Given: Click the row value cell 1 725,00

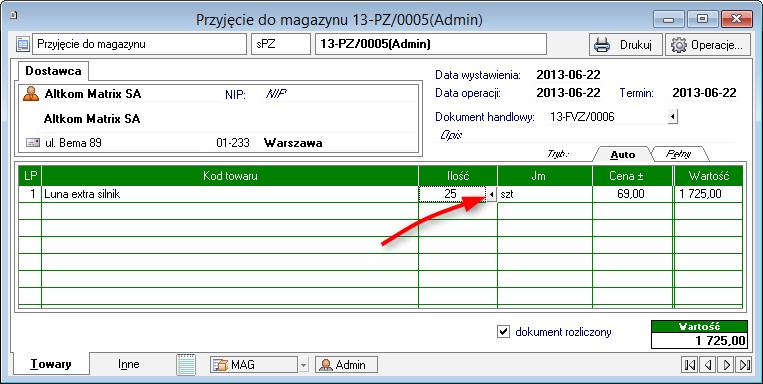Looking at the screenshot, I should [x=708, y=194].
